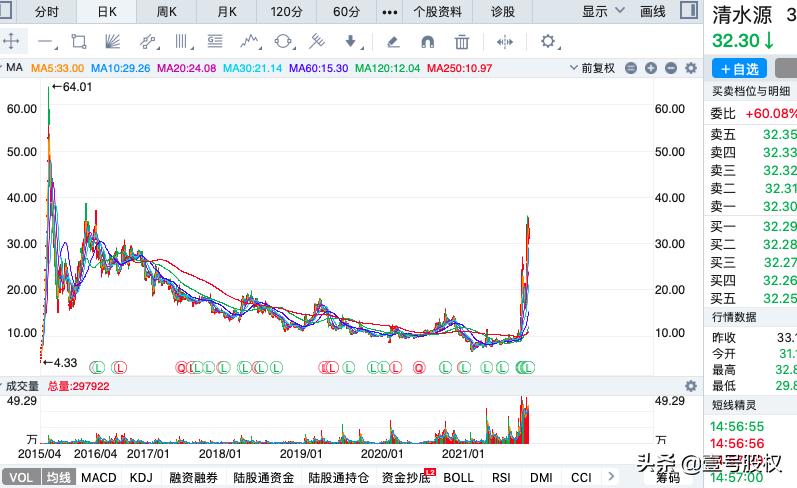797x488 pixels.
Task: Click the MA20:24.08 label
Action: coord(186,68)
